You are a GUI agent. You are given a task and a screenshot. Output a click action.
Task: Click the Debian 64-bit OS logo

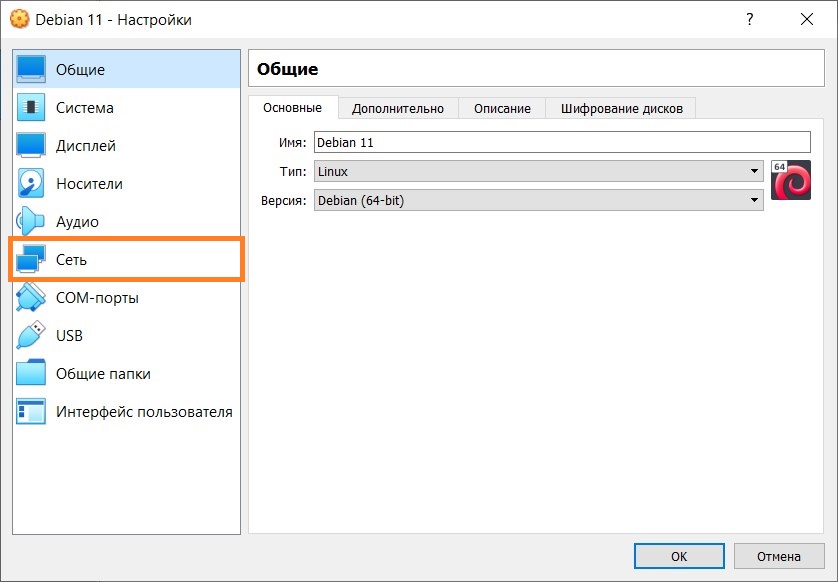[790, 180]
